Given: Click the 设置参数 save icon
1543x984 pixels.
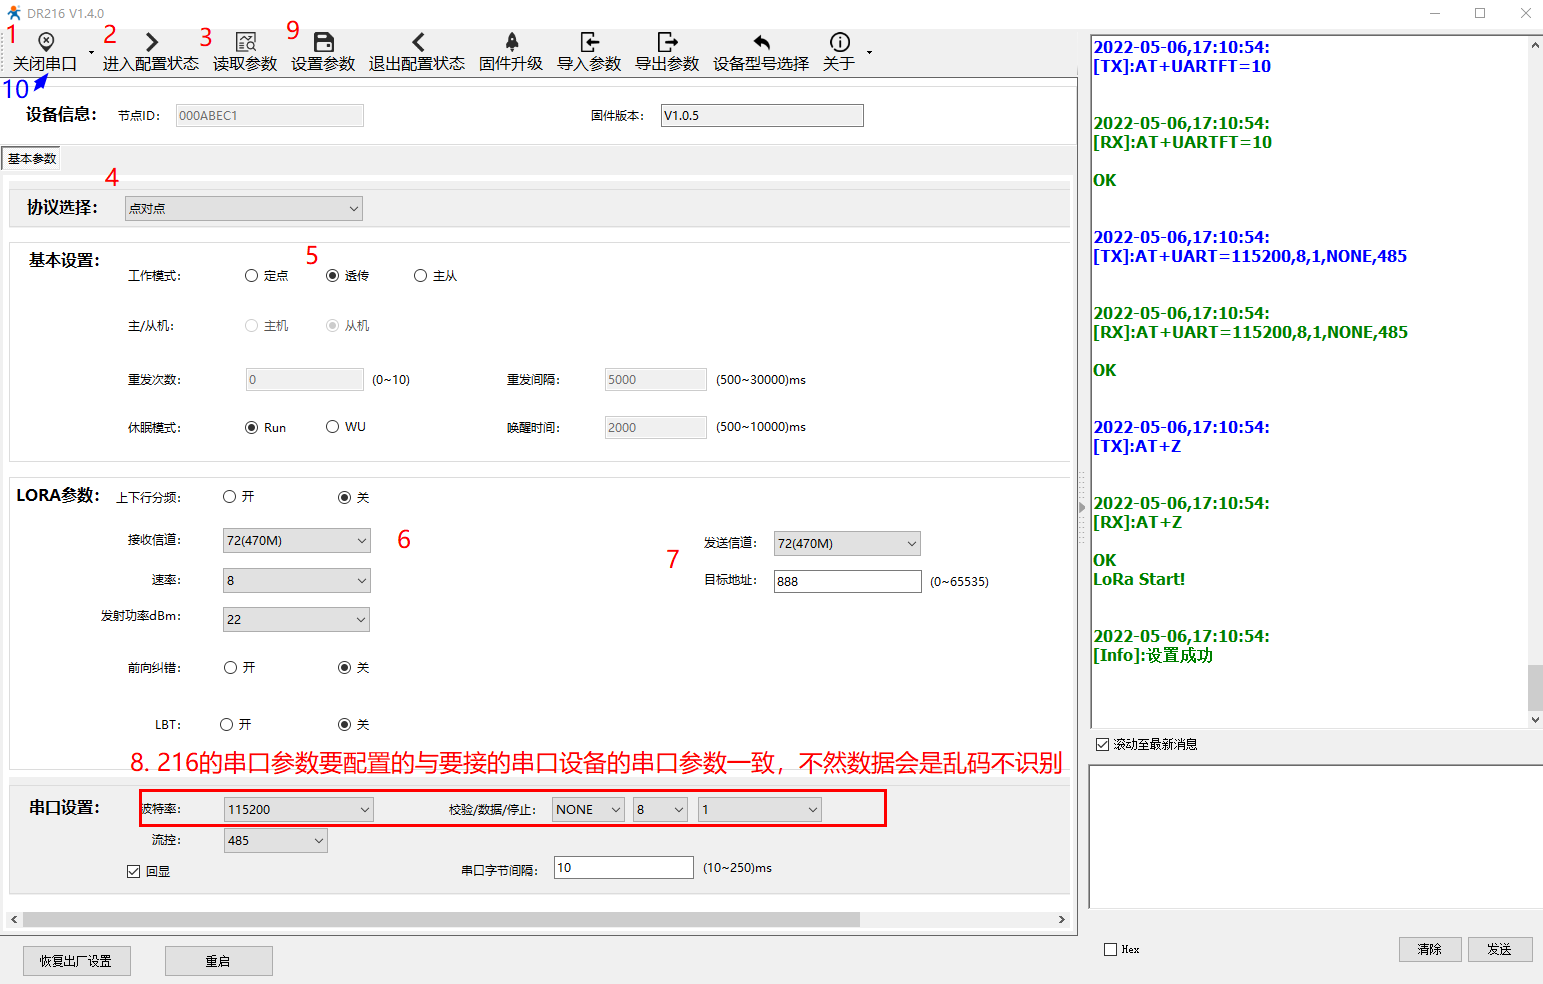Looking at the screenshot, I should tap(323, 42).
